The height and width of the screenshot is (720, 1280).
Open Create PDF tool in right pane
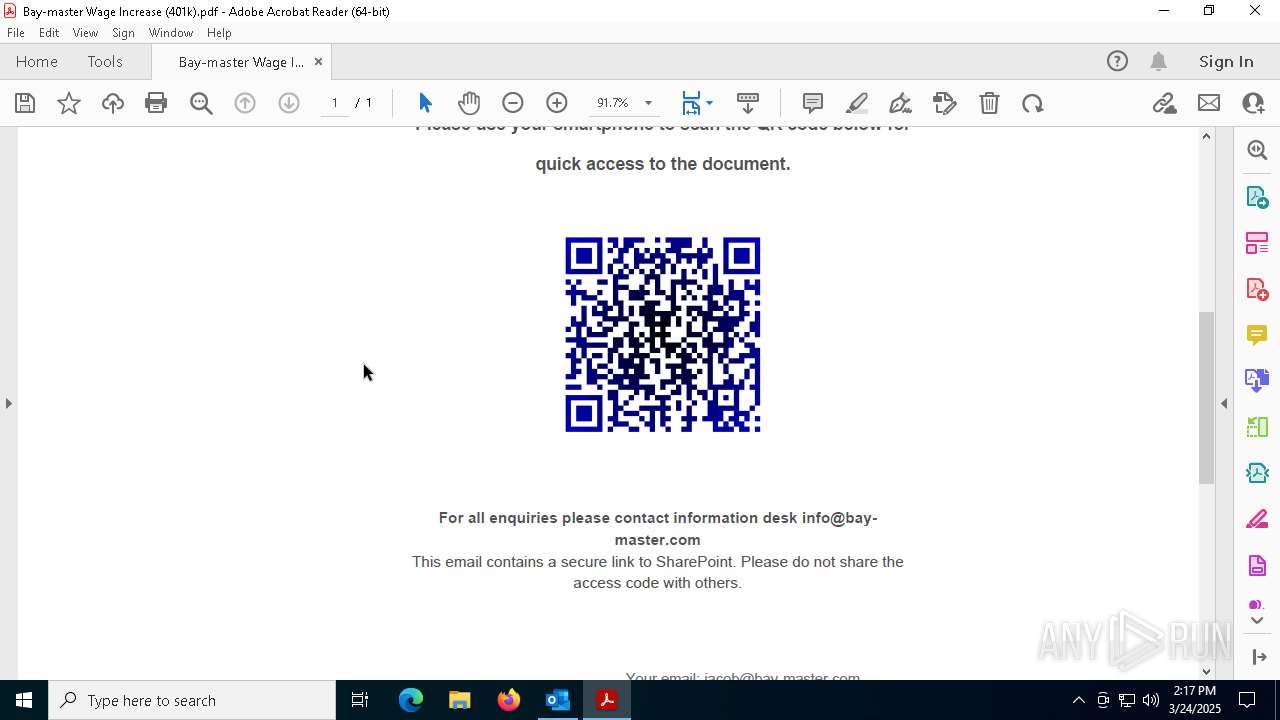(x=1257, y=289)
